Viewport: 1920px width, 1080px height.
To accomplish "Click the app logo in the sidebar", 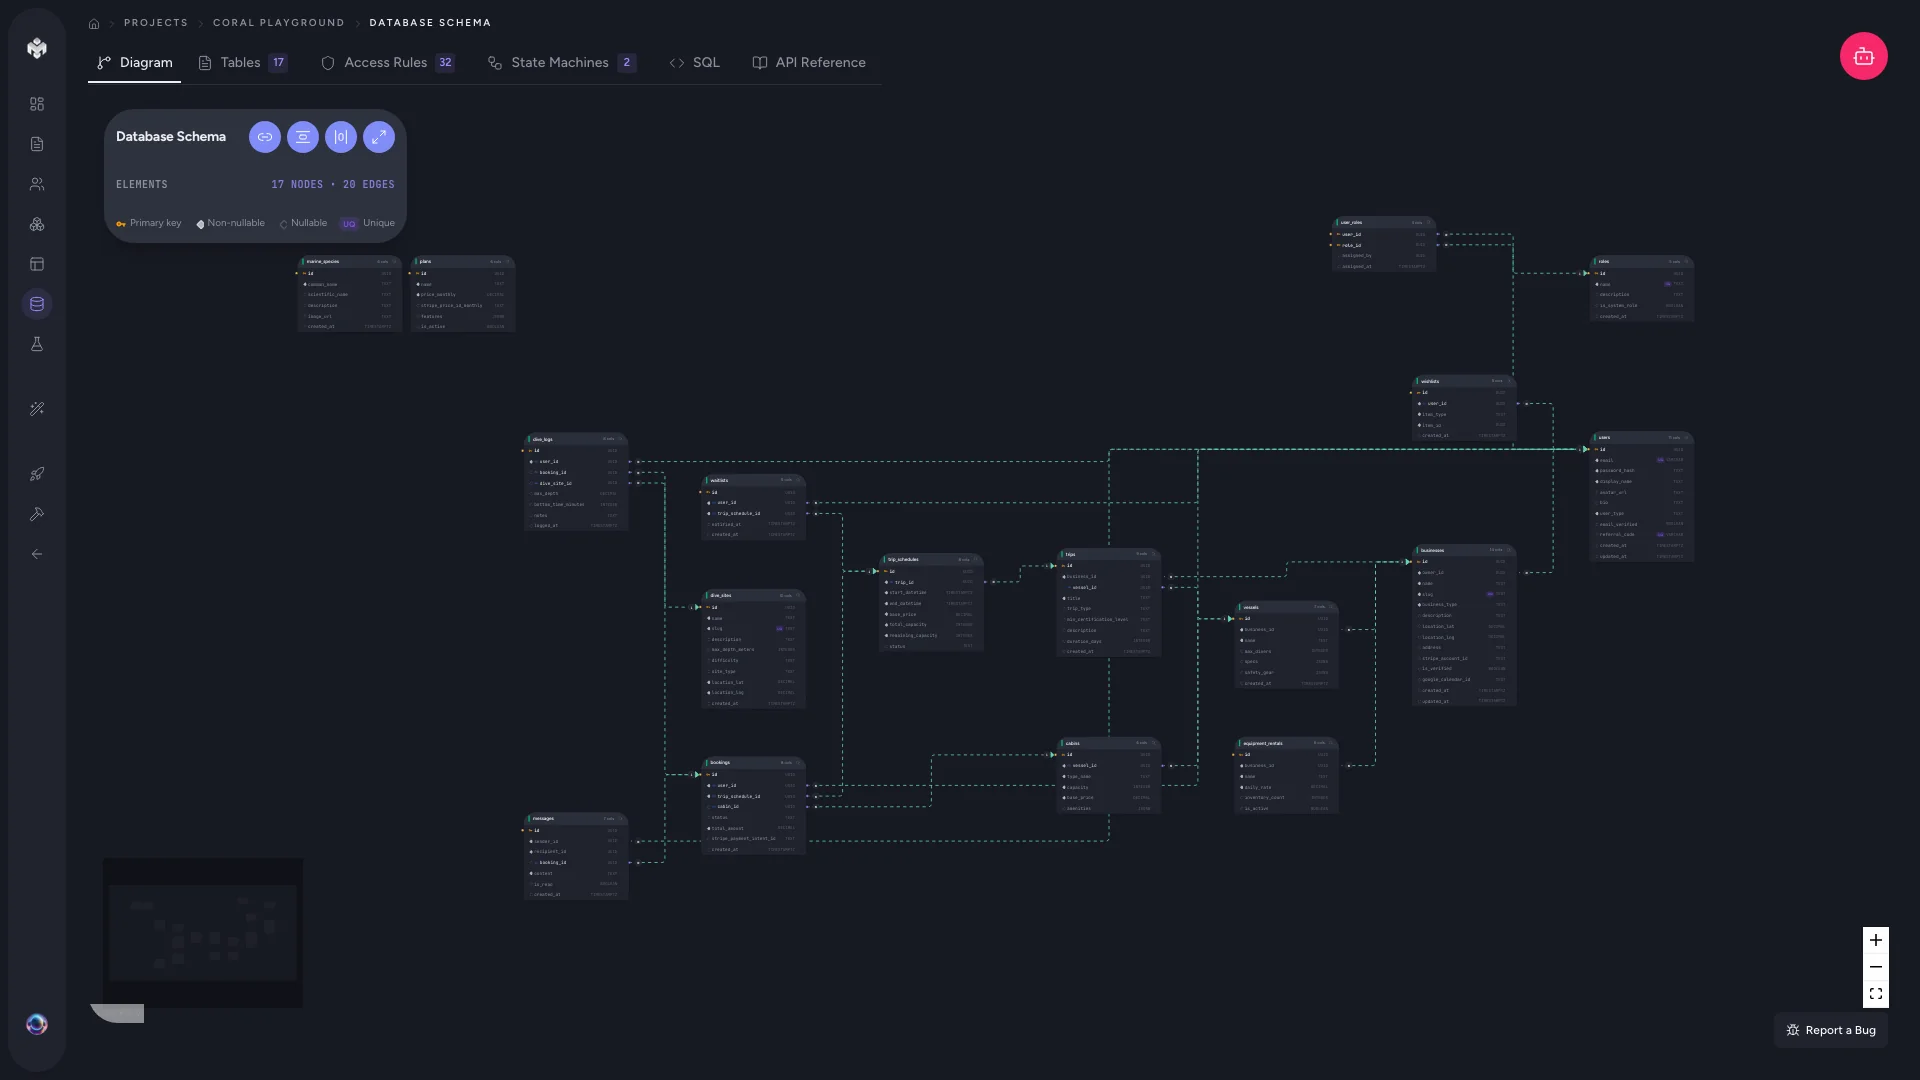I will [x=37, y=48].
